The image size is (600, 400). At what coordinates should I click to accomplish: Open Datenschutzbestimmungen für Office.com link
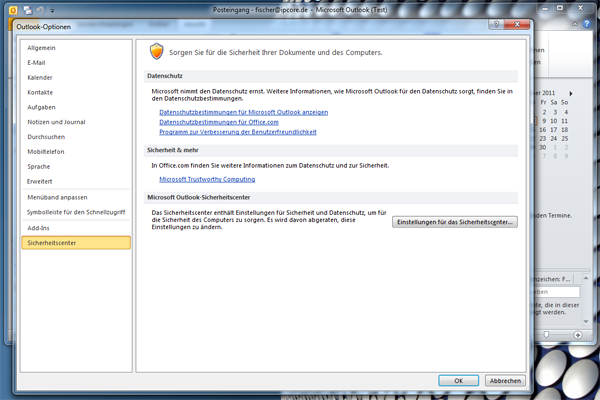point(219,122)
